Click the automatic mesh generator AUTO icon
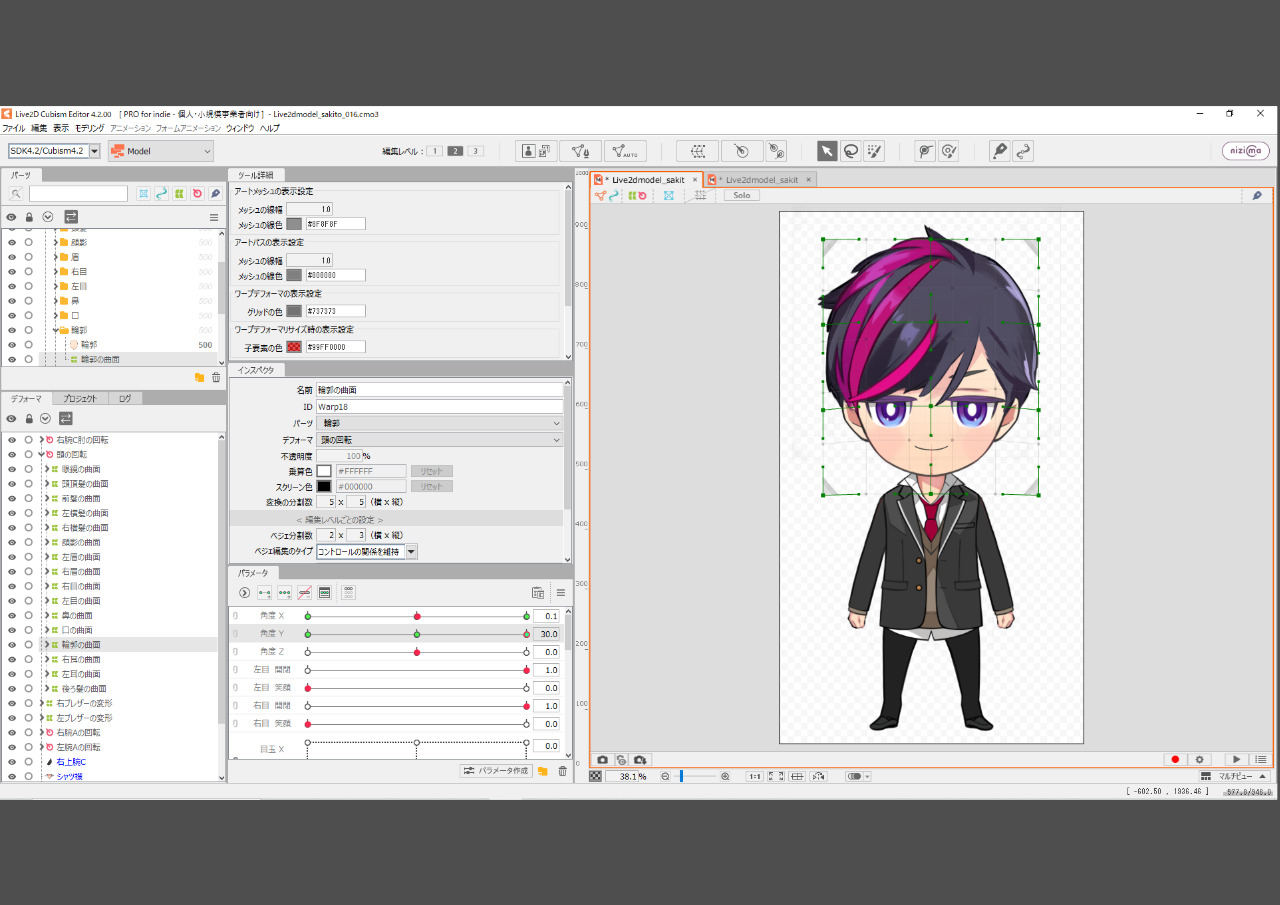This screenshot has height=905, width=1280. tap(625, 151)
